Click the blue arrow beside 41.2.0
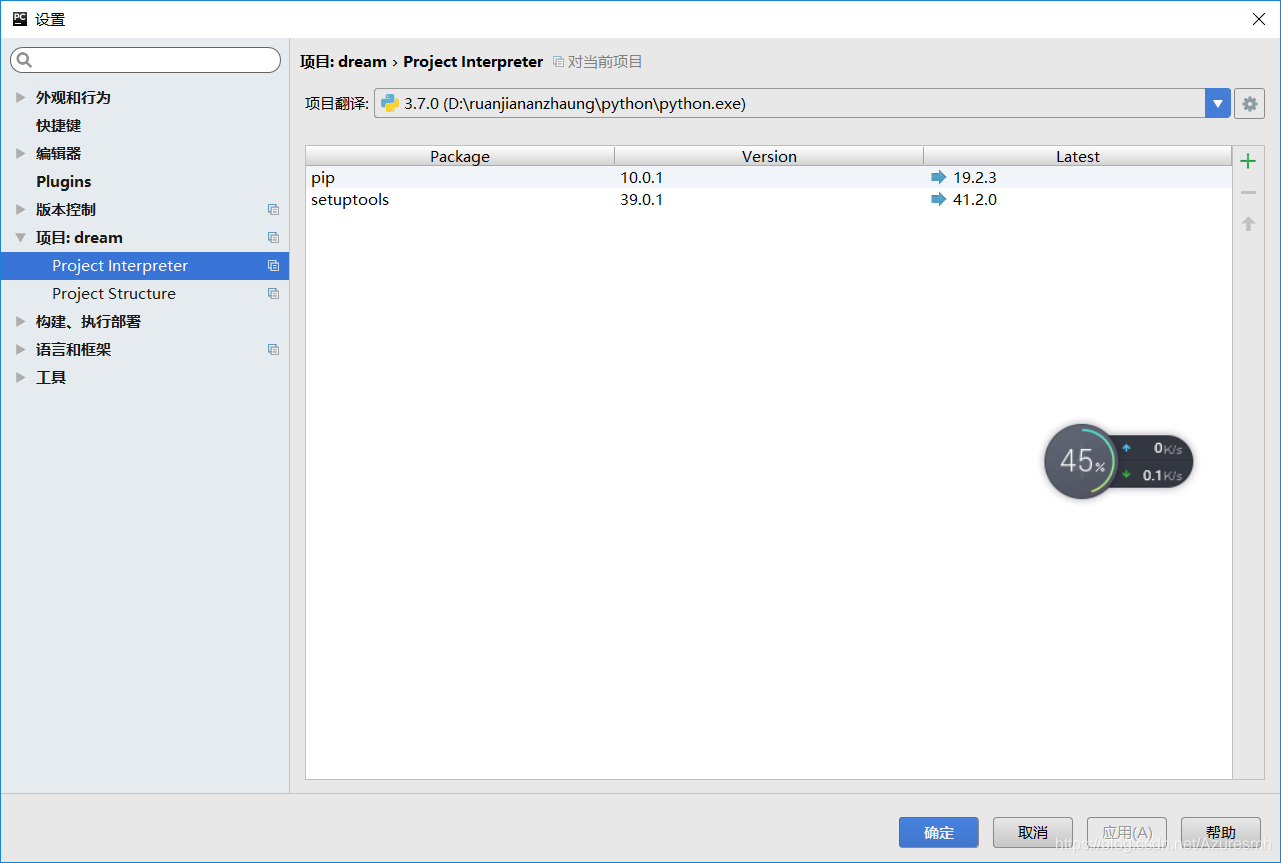1281x863 pixels. tap(938, 199)
